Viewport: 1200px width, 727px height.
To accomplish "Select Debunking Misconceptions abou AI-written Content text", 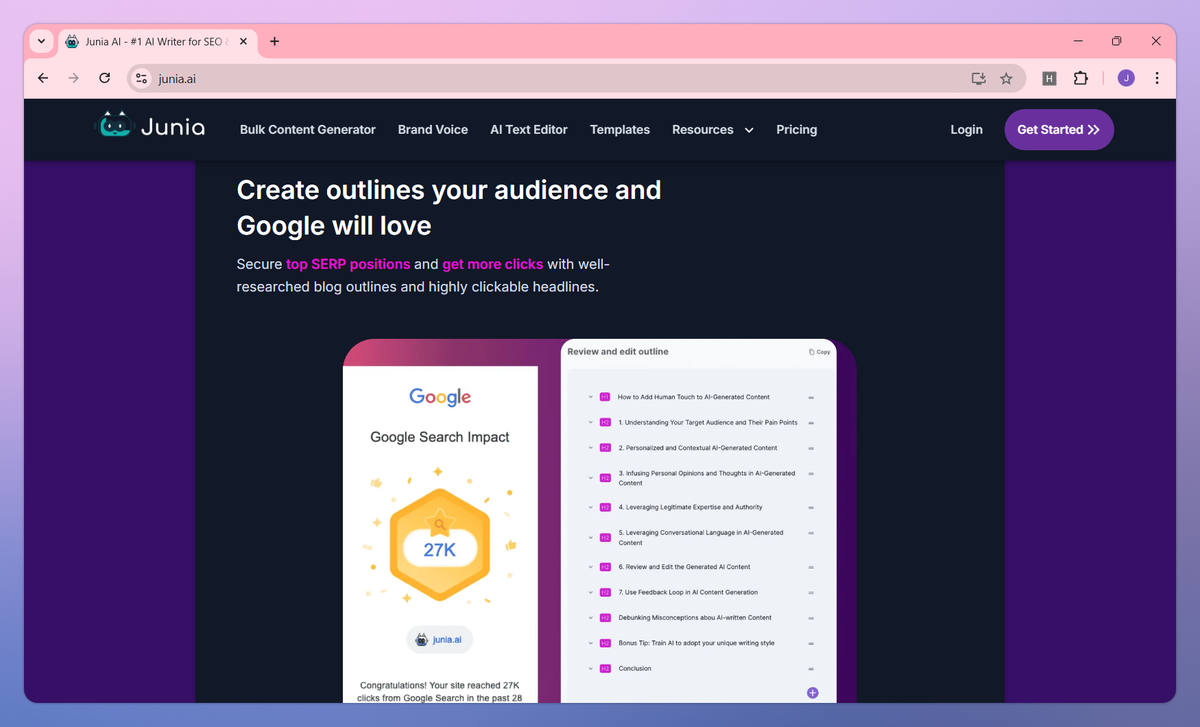I will [695, 618].
